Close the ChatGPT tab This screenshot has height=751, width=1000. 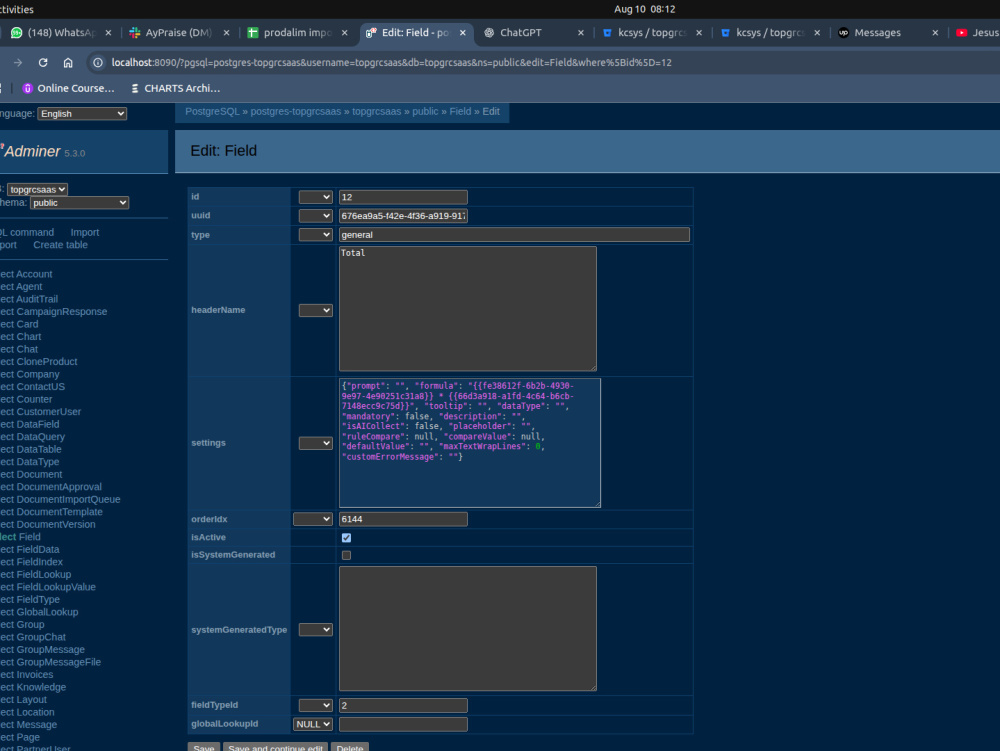tap(580, 33)
